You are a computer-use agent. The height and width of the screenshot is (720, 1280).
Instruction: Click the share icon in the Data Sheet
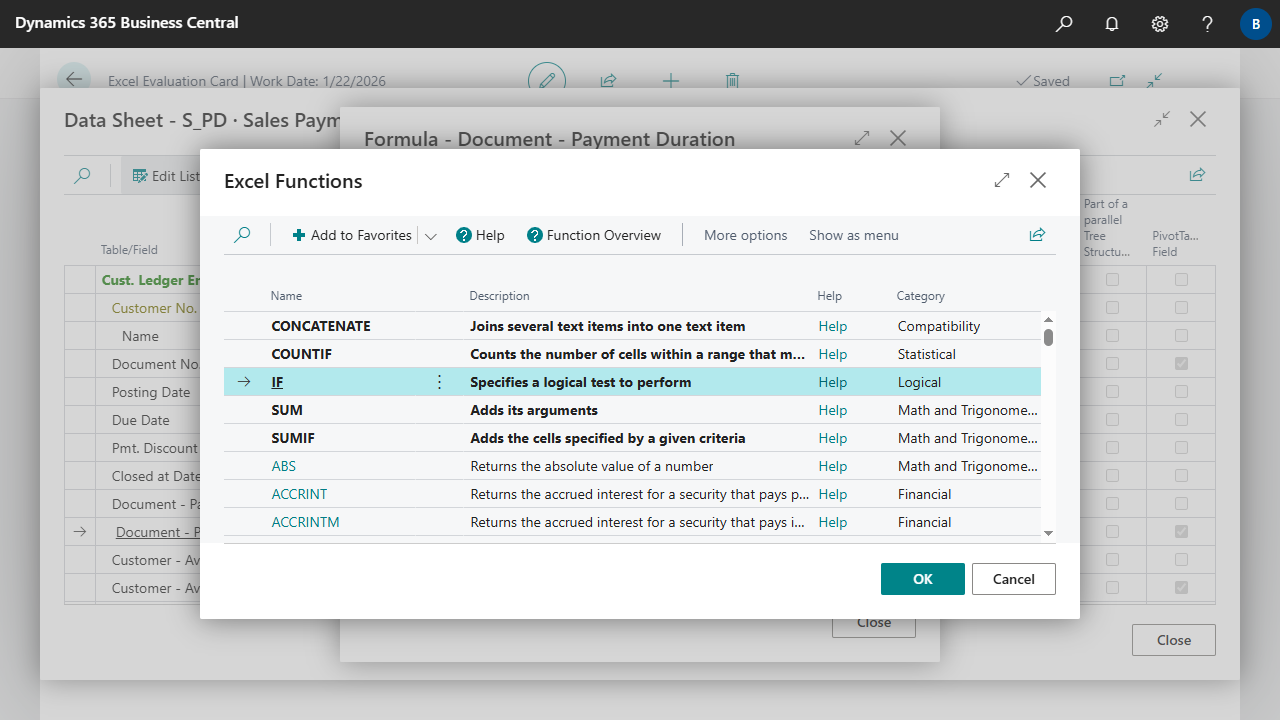point(1197,174)
